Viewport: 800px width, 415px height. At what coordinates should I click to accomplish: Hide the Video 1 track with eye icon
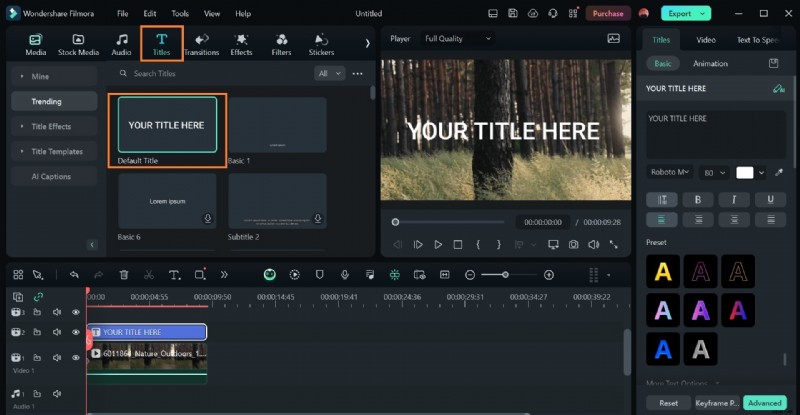point(75,358)
